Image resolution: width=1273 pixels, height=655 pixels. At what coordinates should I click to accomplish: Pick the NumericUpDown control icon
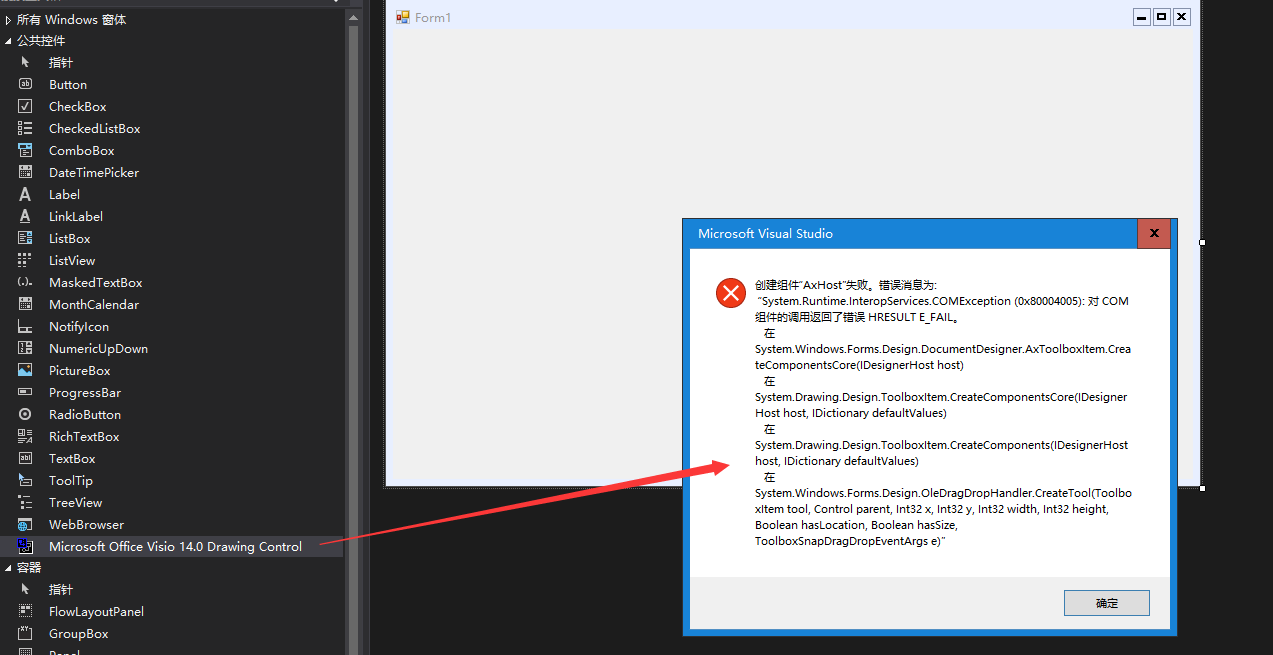[26, 349]
